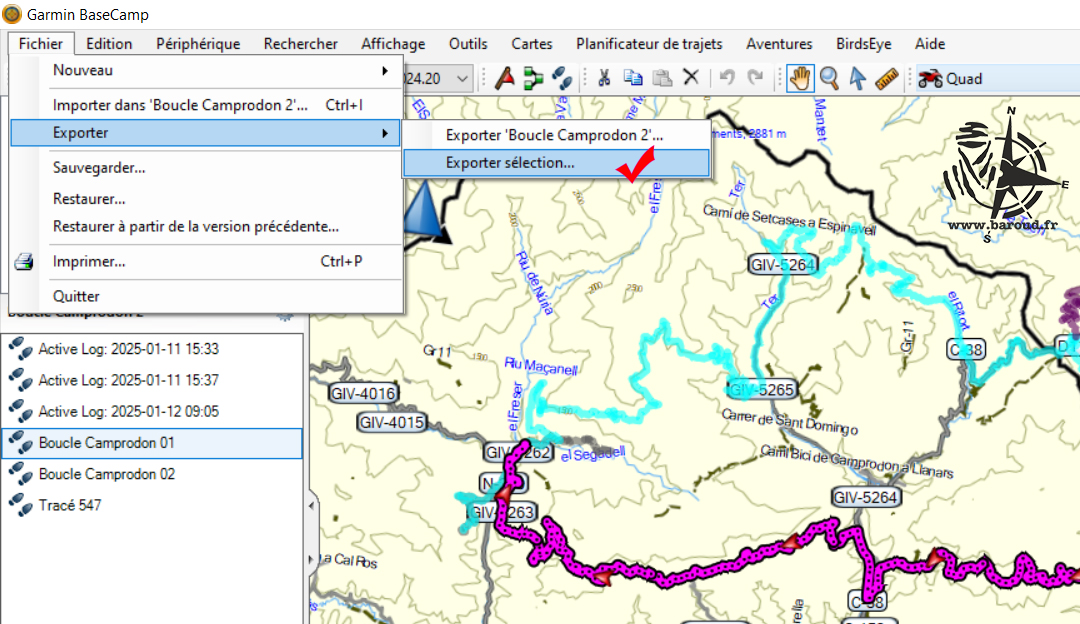
Task: Click the Delete X icon
Action: coord(691,78)
